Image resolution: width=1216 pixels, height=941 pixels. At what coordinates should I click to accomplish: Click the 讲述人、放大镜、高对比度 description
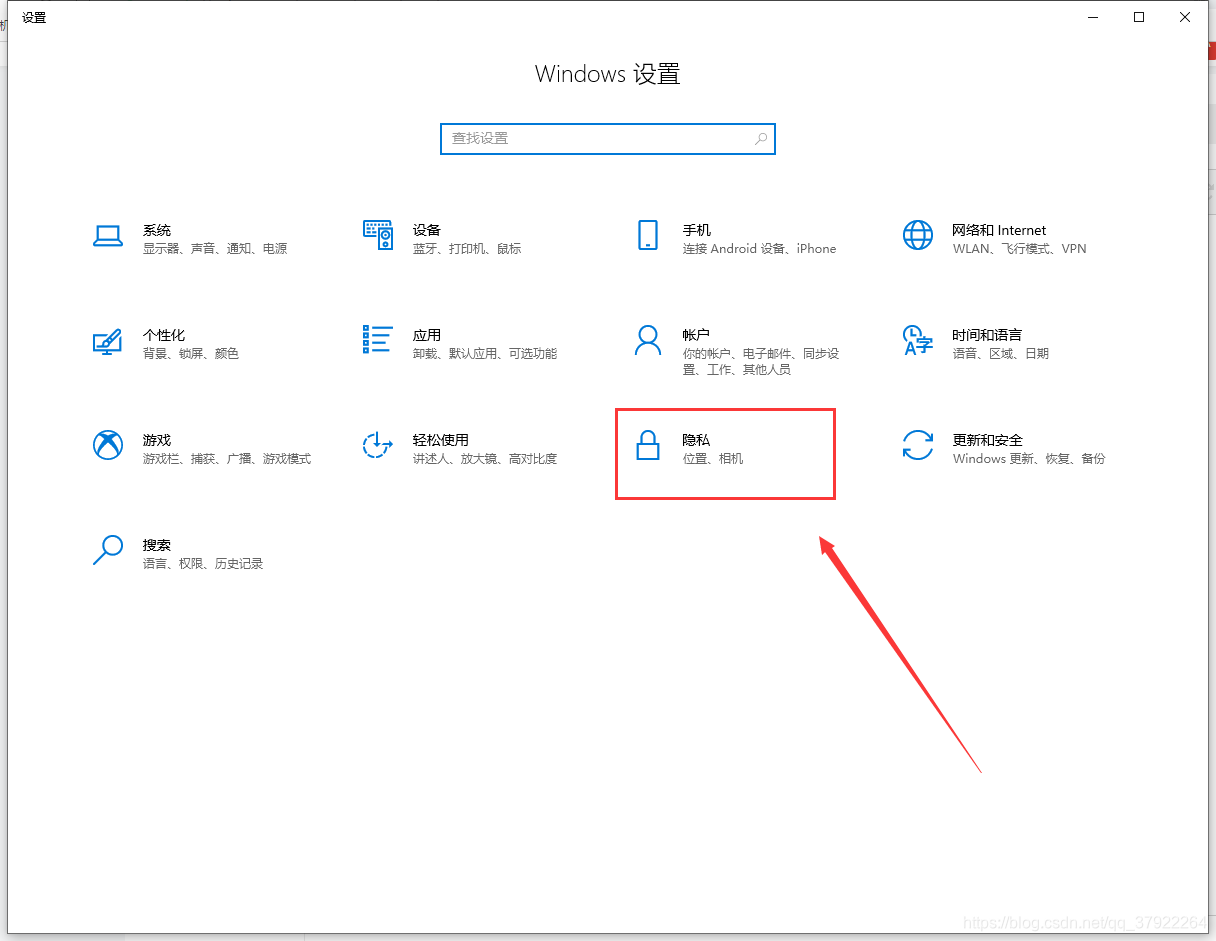pyautogui.click(x=485, y=459)
